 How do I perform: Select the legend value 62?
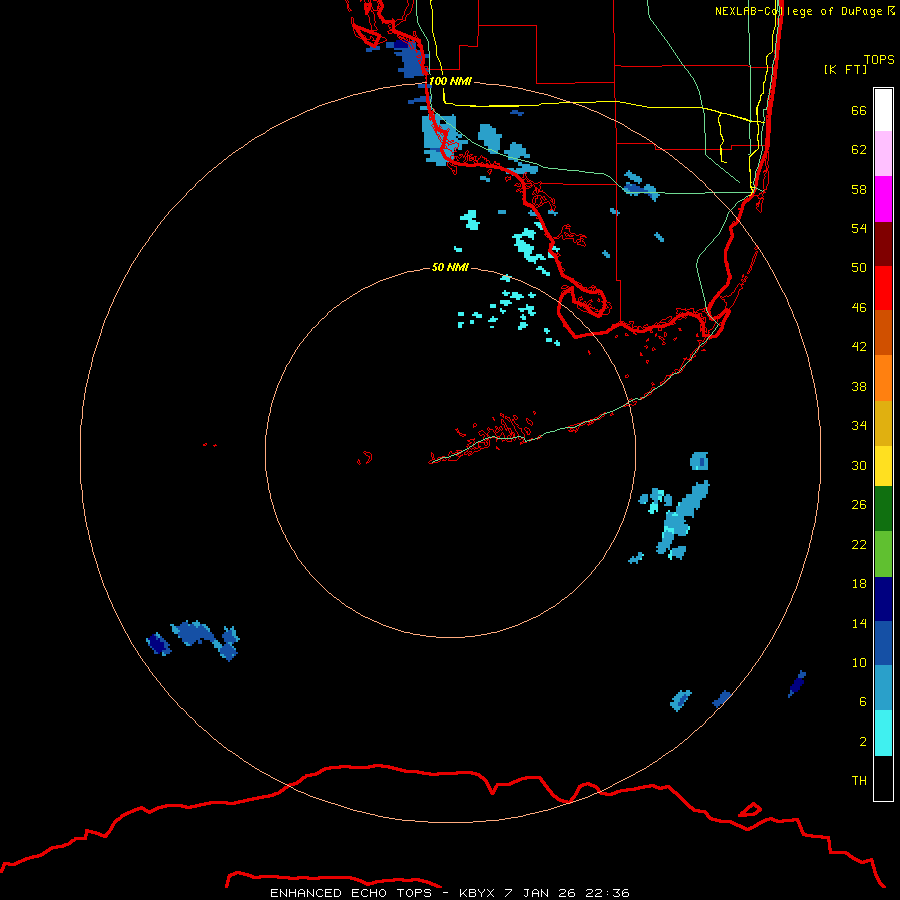[x=859, y=149]
